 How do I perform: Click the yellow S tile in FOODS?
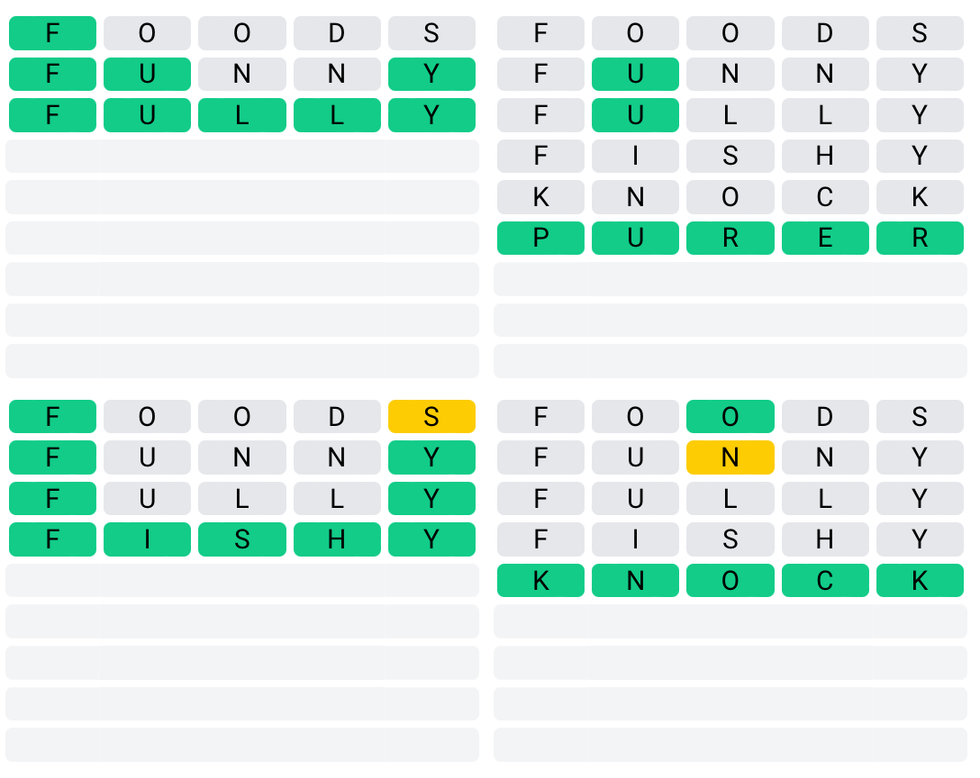pos(431,417)
